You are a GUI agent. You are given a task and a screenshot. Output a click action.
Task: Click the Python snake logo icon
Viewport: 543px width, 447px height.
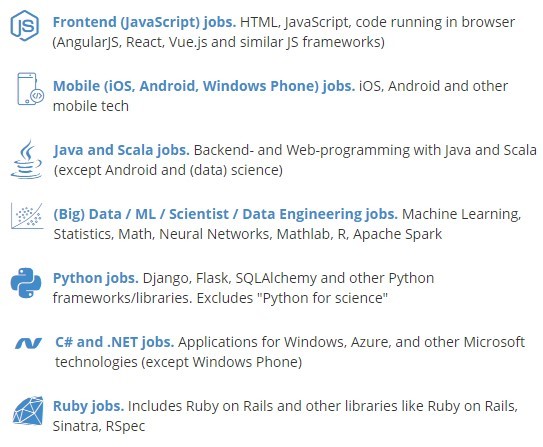pos(26,283)
